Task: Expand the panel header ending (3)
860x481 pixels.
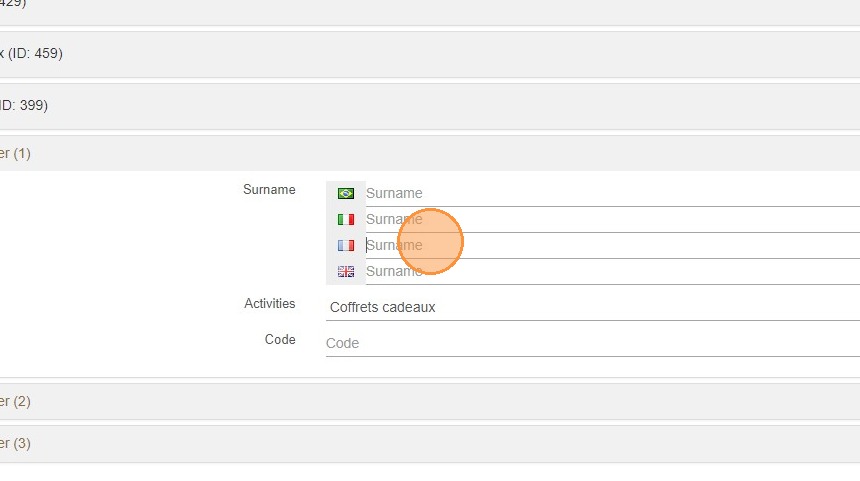Action: [x=430, y=444]
